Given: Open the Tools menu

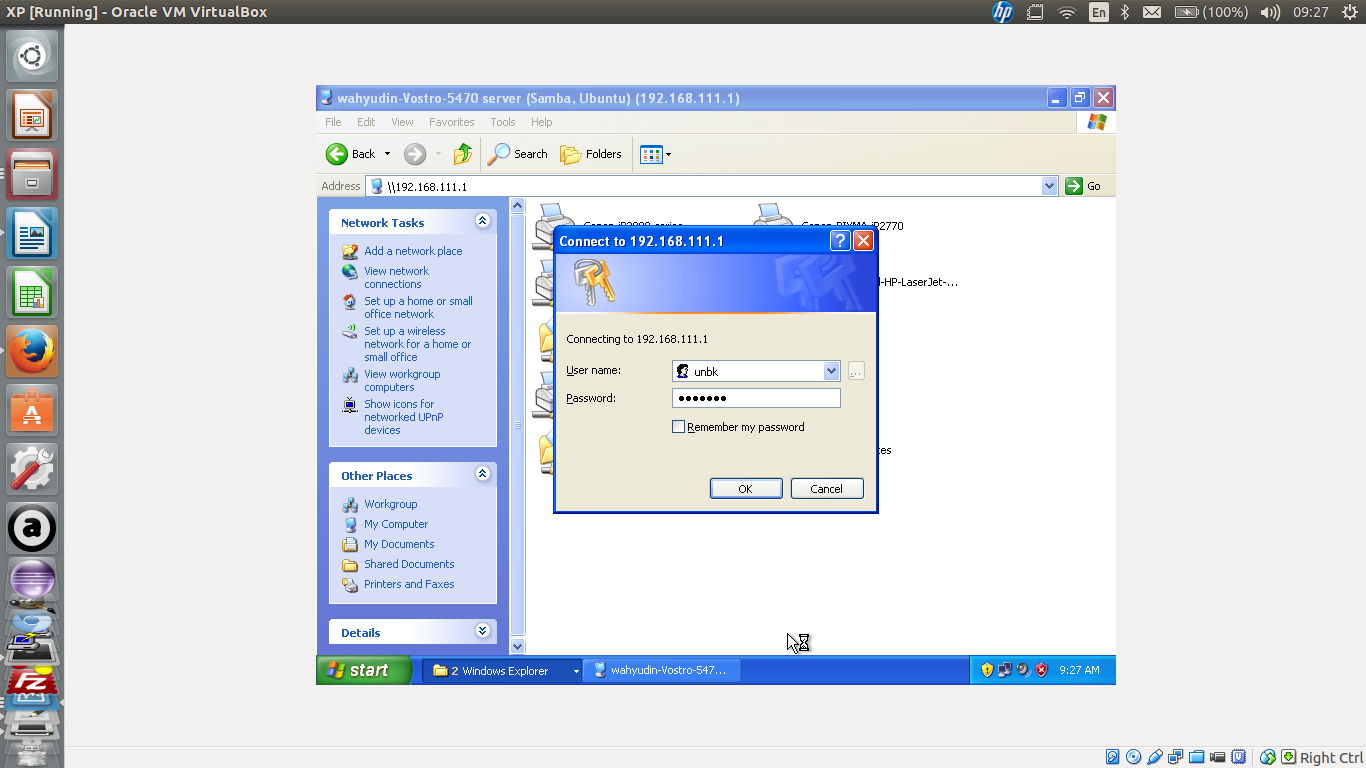Looking at the screenshot, I should coord(503,122).
